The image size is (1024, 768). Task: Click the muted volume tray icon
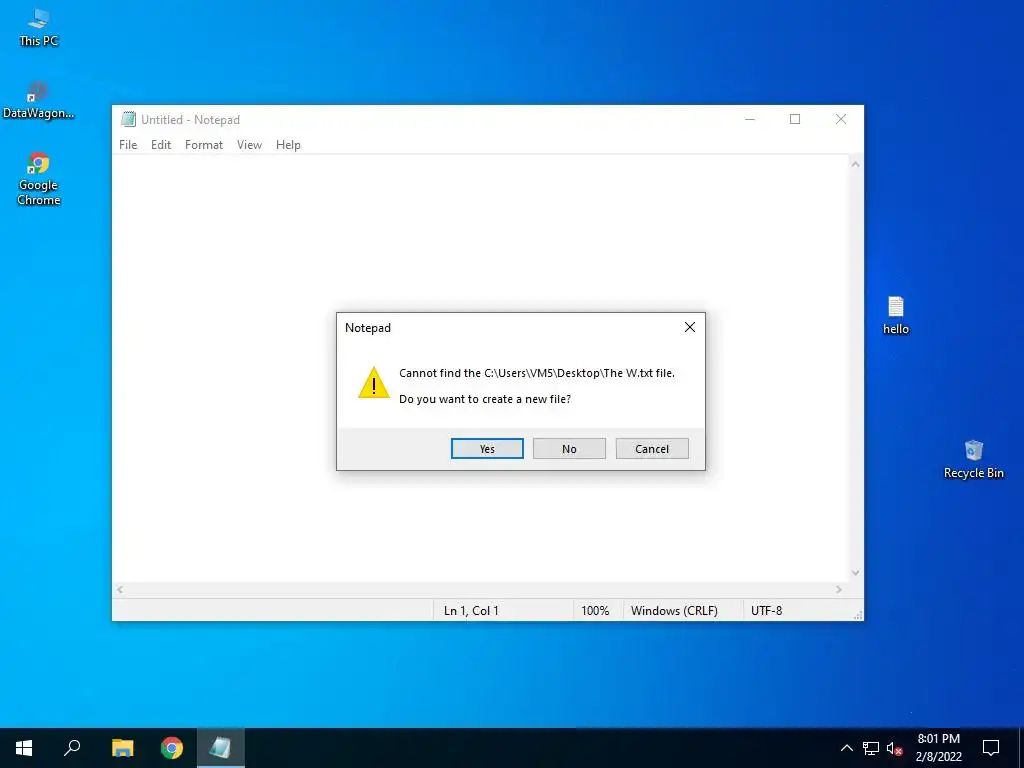click(x=894, y=748)
